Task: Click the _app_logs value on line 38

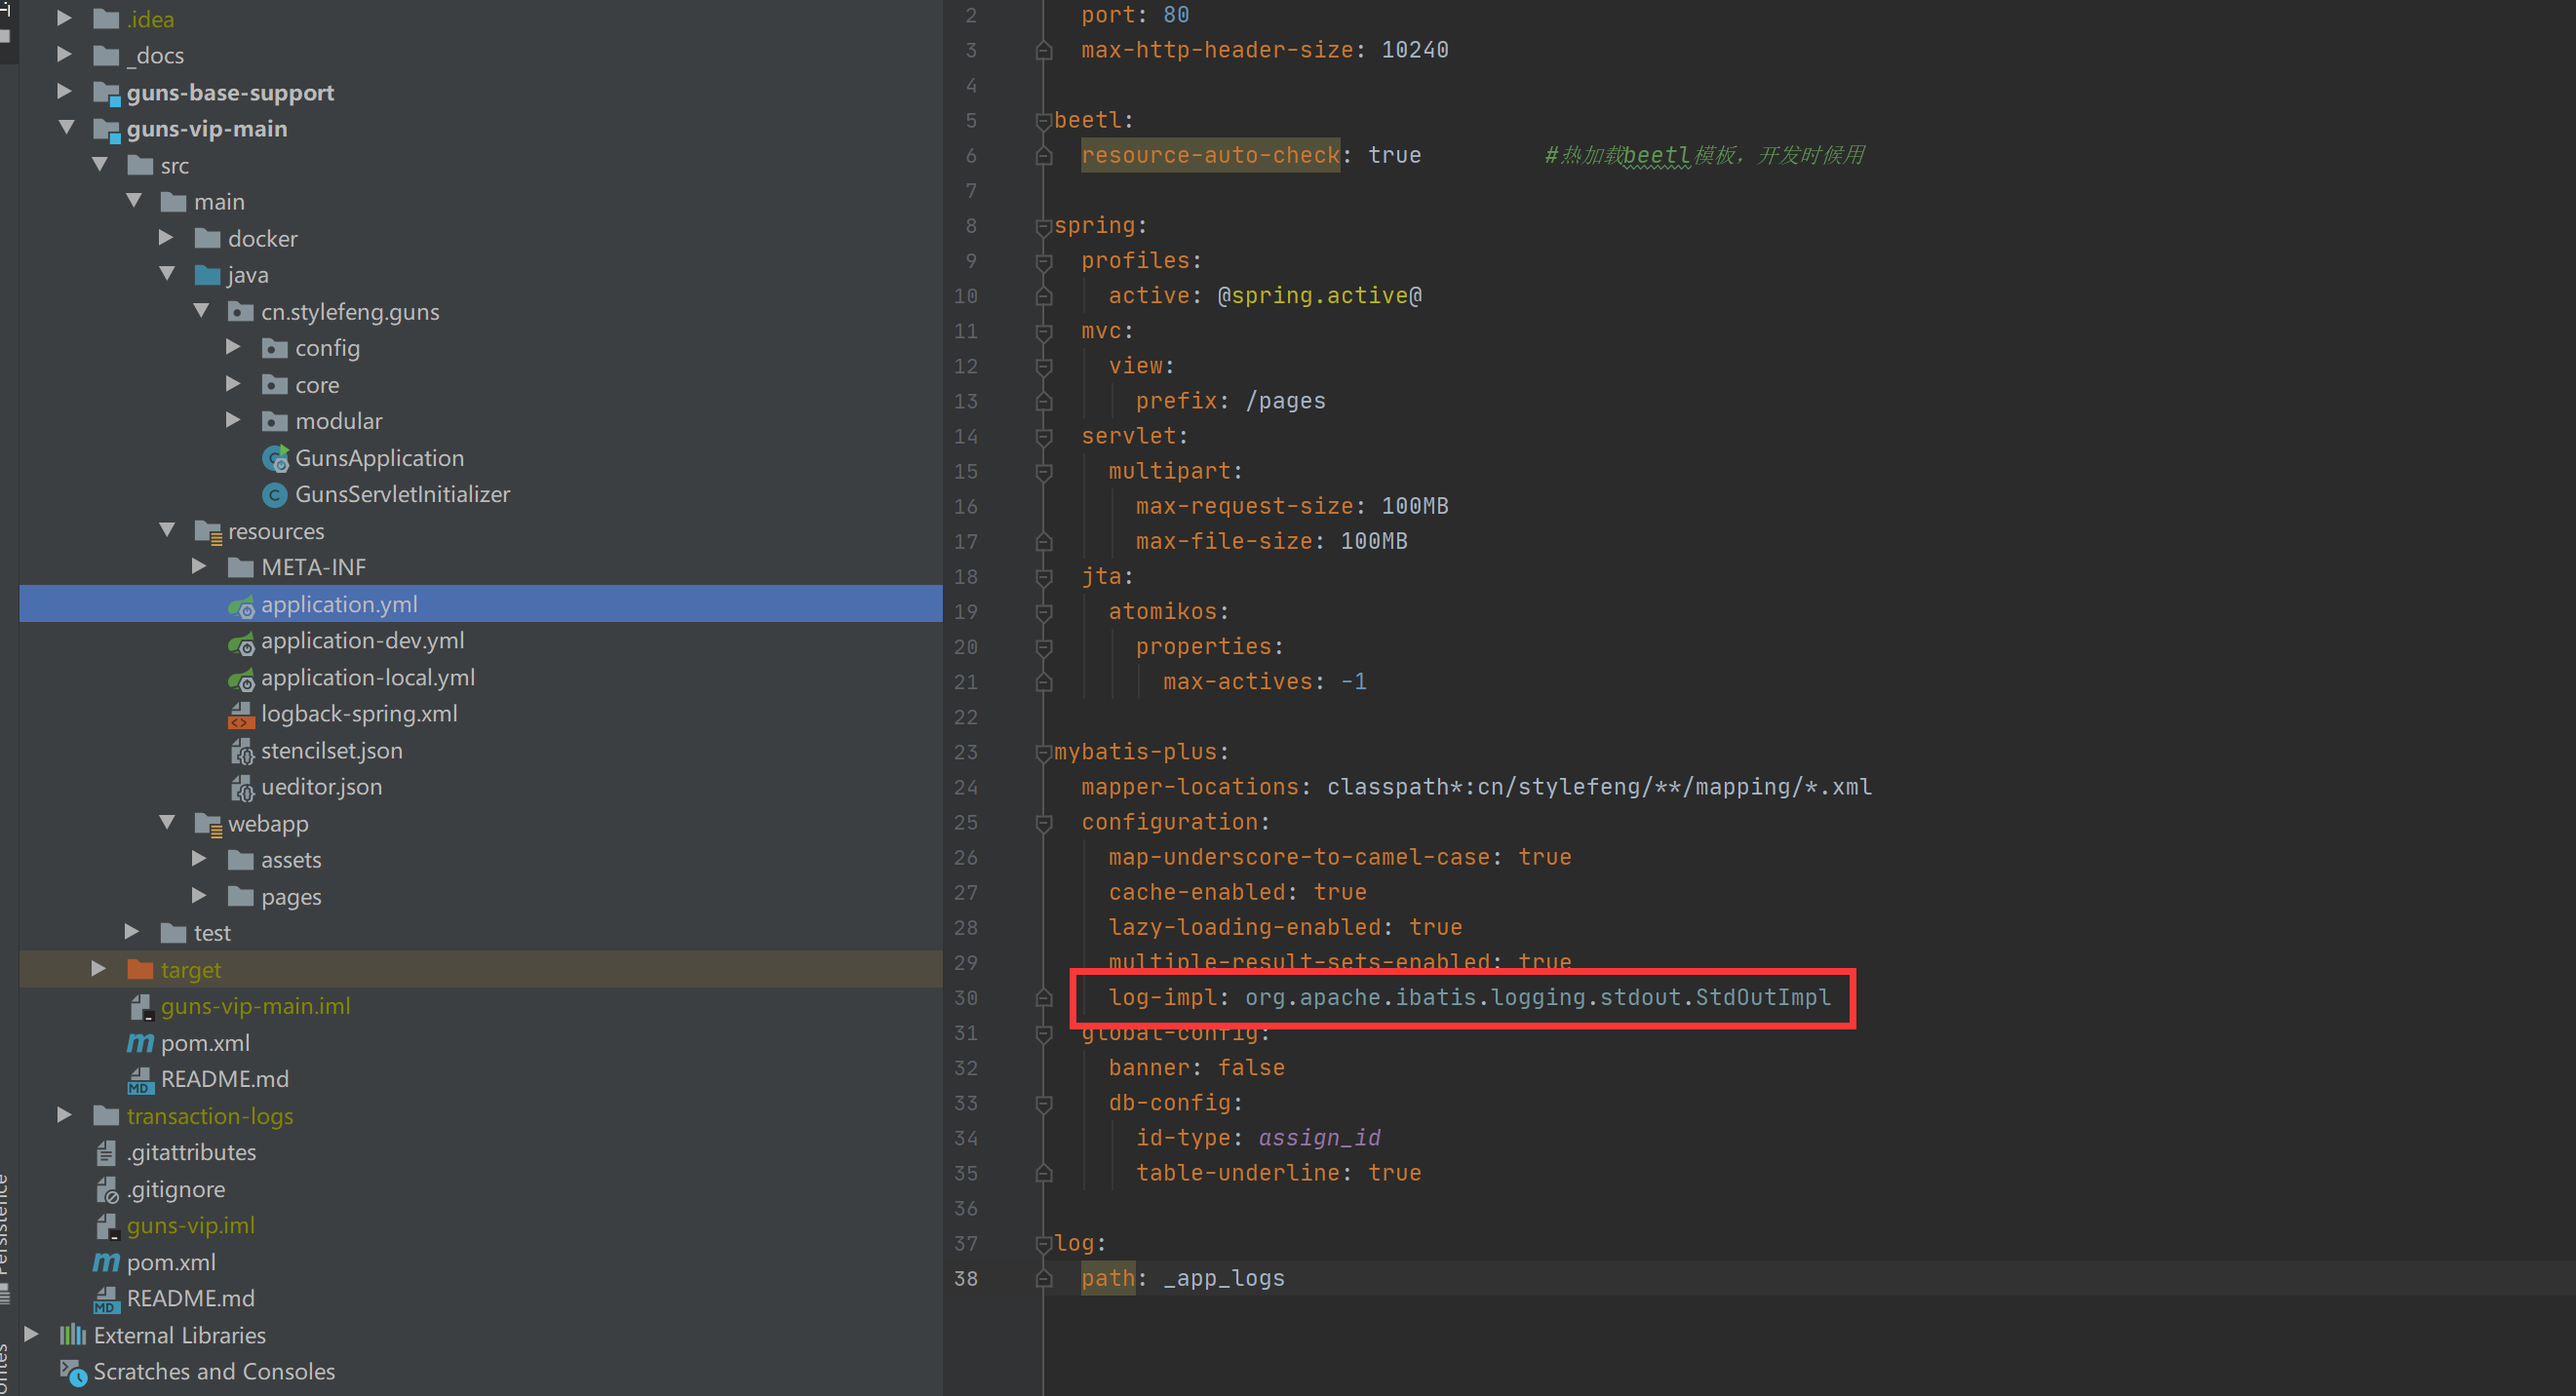Action: [1224, 1279]
